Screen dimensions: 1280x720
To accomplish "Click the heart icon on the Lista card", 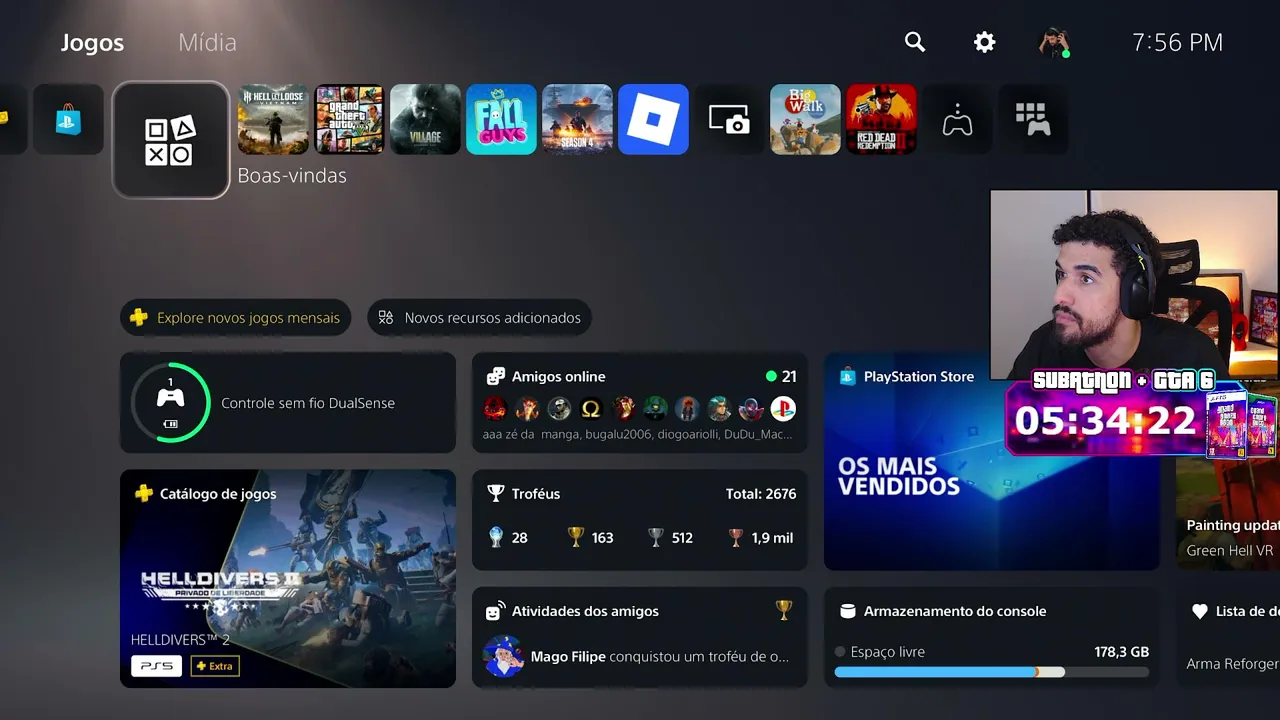I will (x=1200, y=611).
